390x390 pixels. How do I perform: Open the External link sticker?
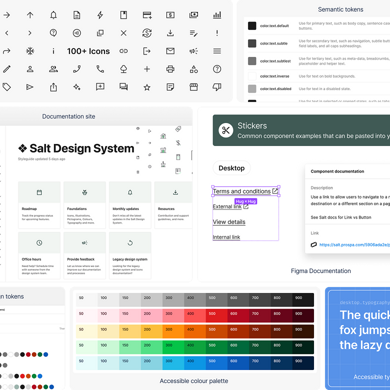(x=231, y=207)
